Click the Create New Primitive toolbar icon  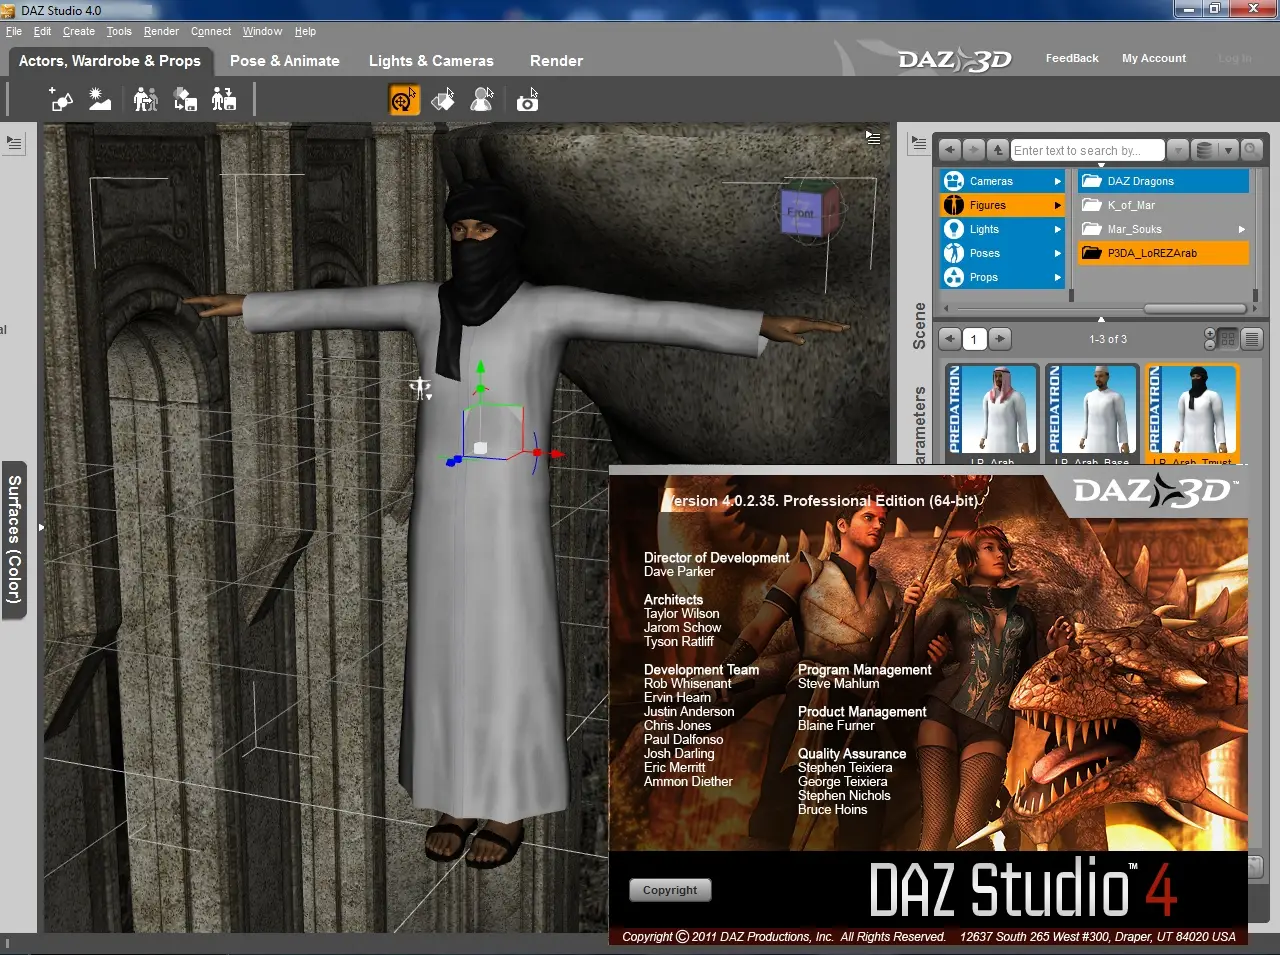[x=61, y=100]
